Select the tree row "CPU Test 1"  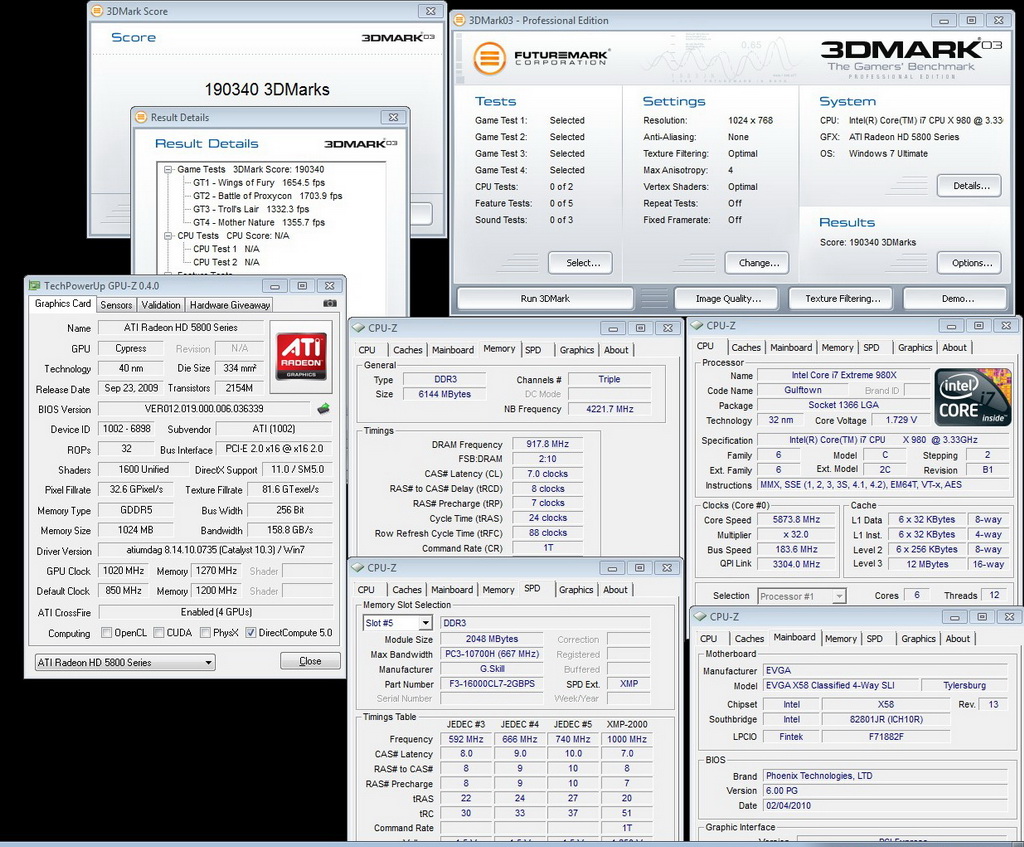coord(226,249)
